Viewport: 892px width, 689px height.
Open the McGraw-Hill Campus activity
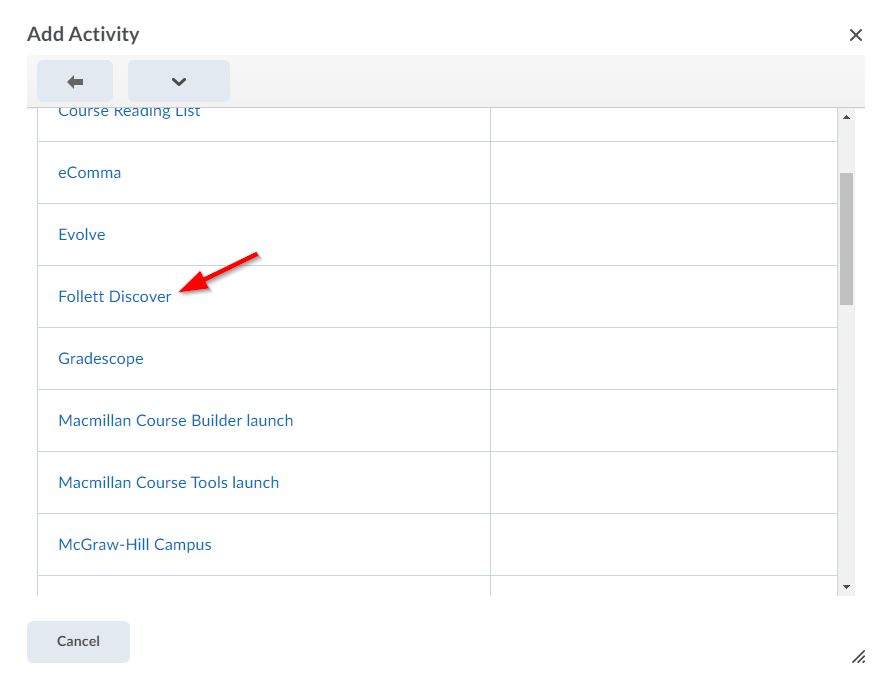[134, 544]
